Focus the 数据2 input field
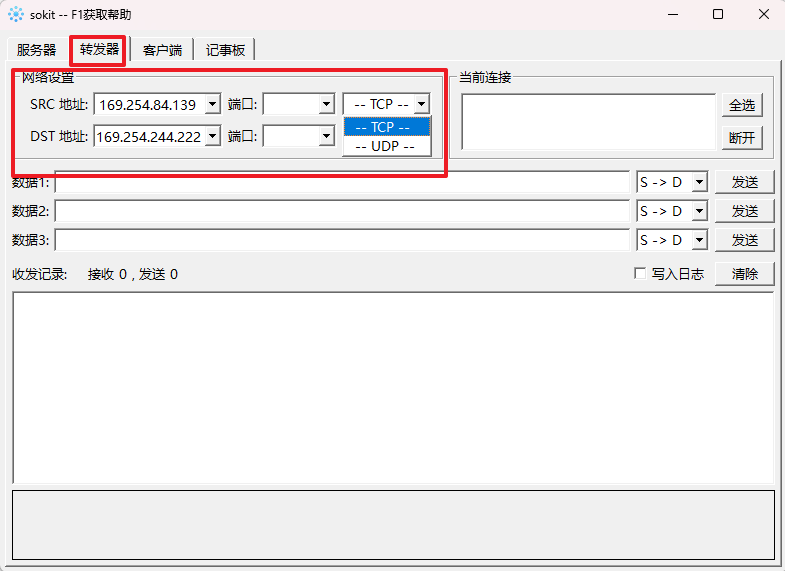 342,211
